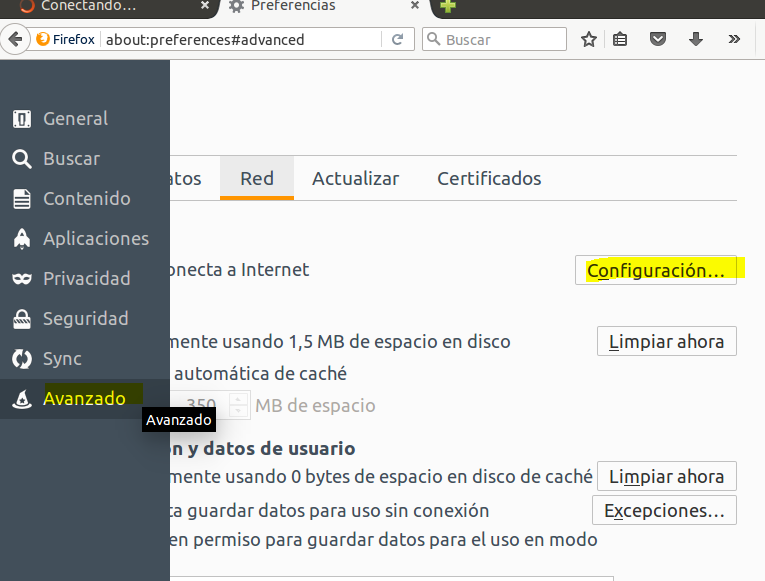Open the bookmarks list icon
765x581 pixels.
tap(620, 39)
